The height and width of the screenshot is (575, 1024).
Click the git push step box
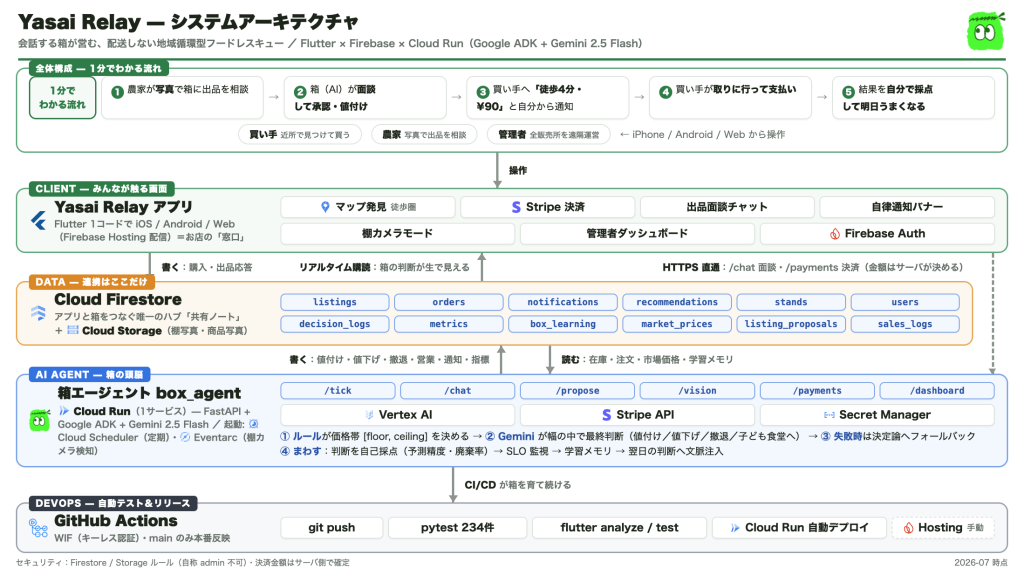click(332, 528)
